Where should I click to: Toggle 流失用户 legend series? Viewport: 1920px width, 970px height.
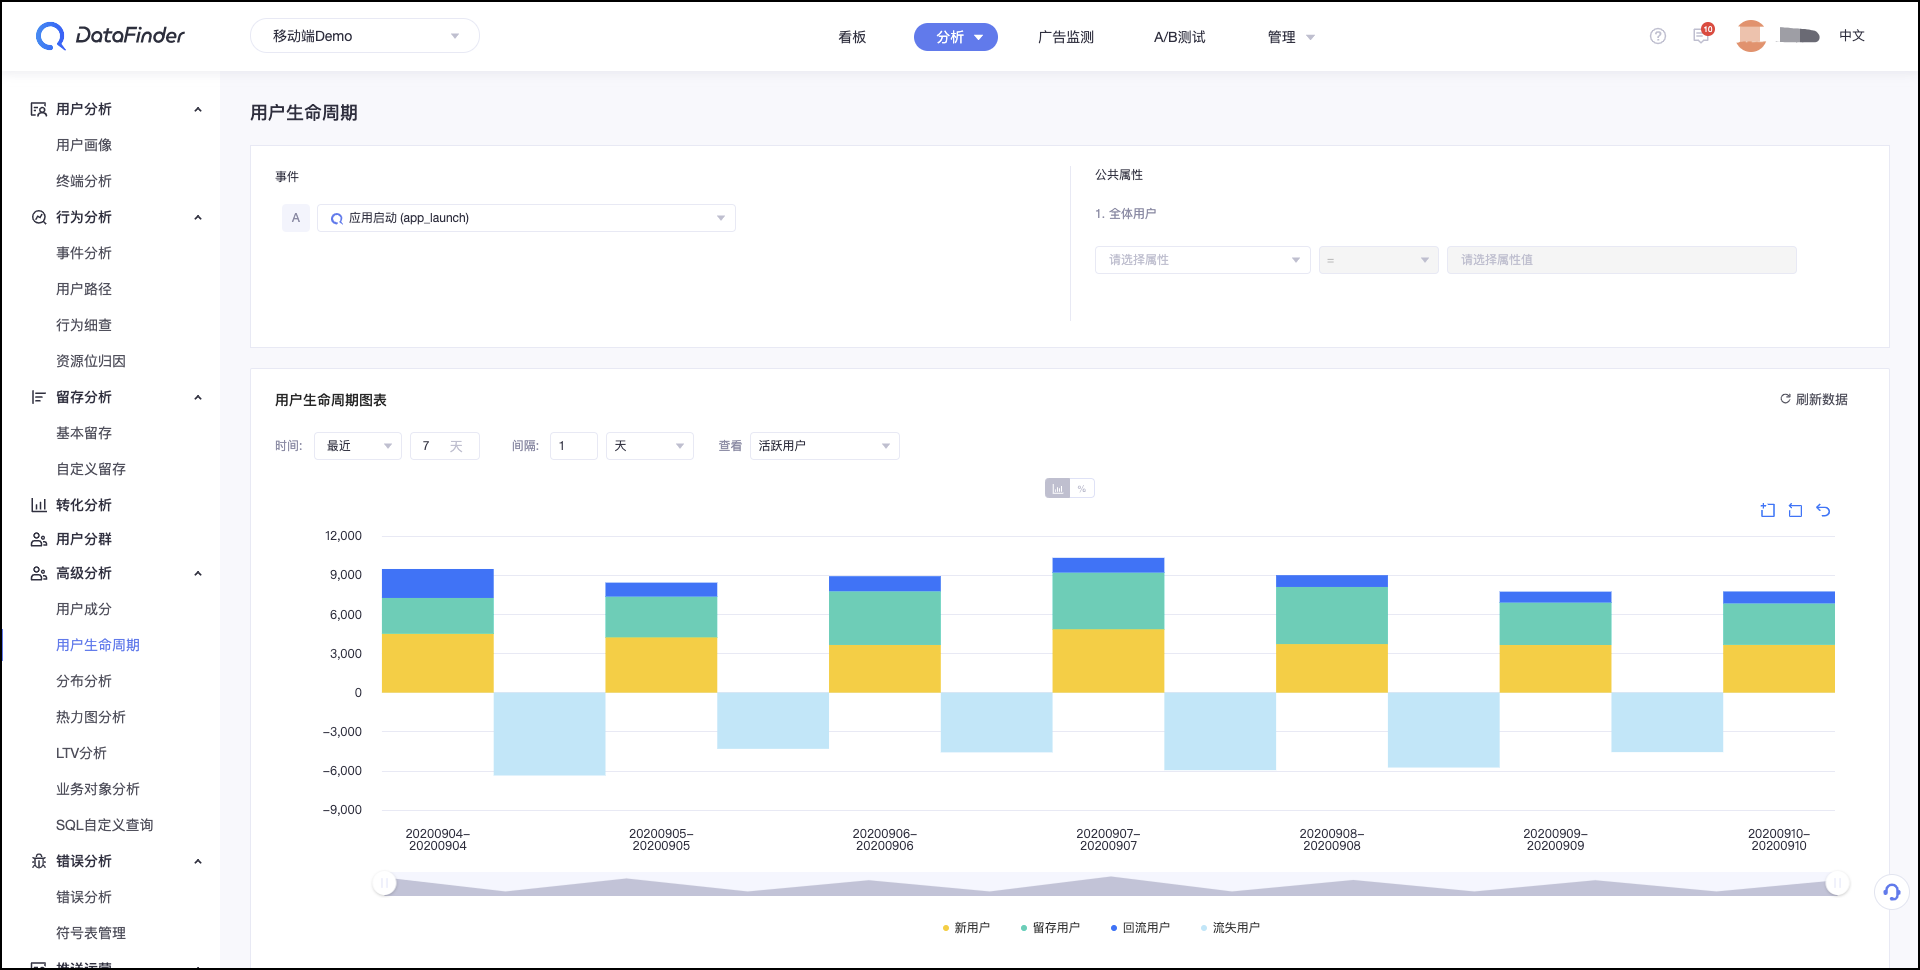pos(1230,928)
